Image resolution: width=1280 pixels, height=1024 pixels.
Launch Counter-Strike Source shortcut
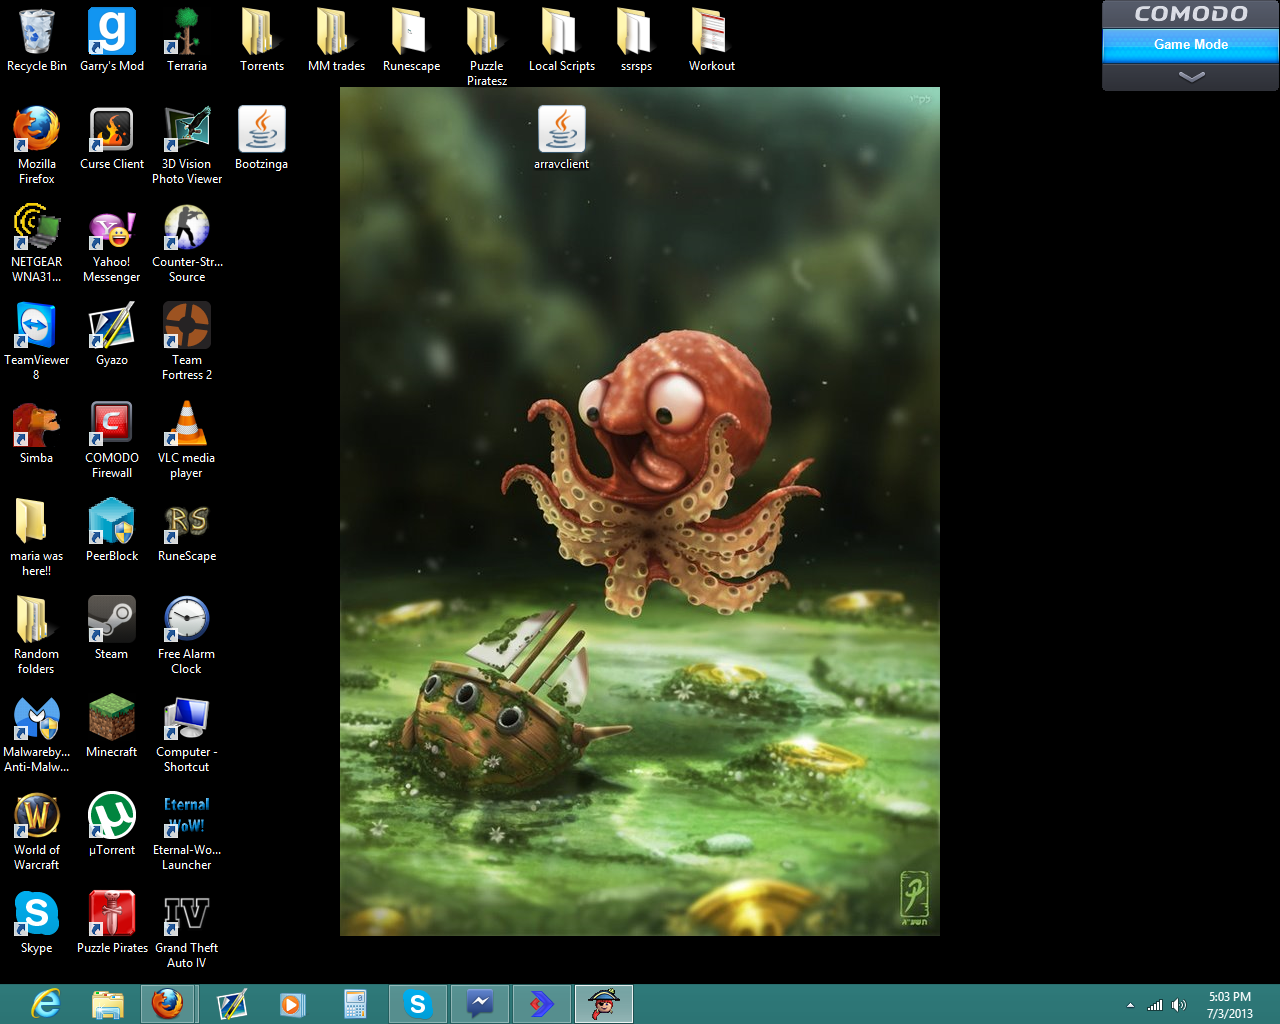tap(187, 243)
